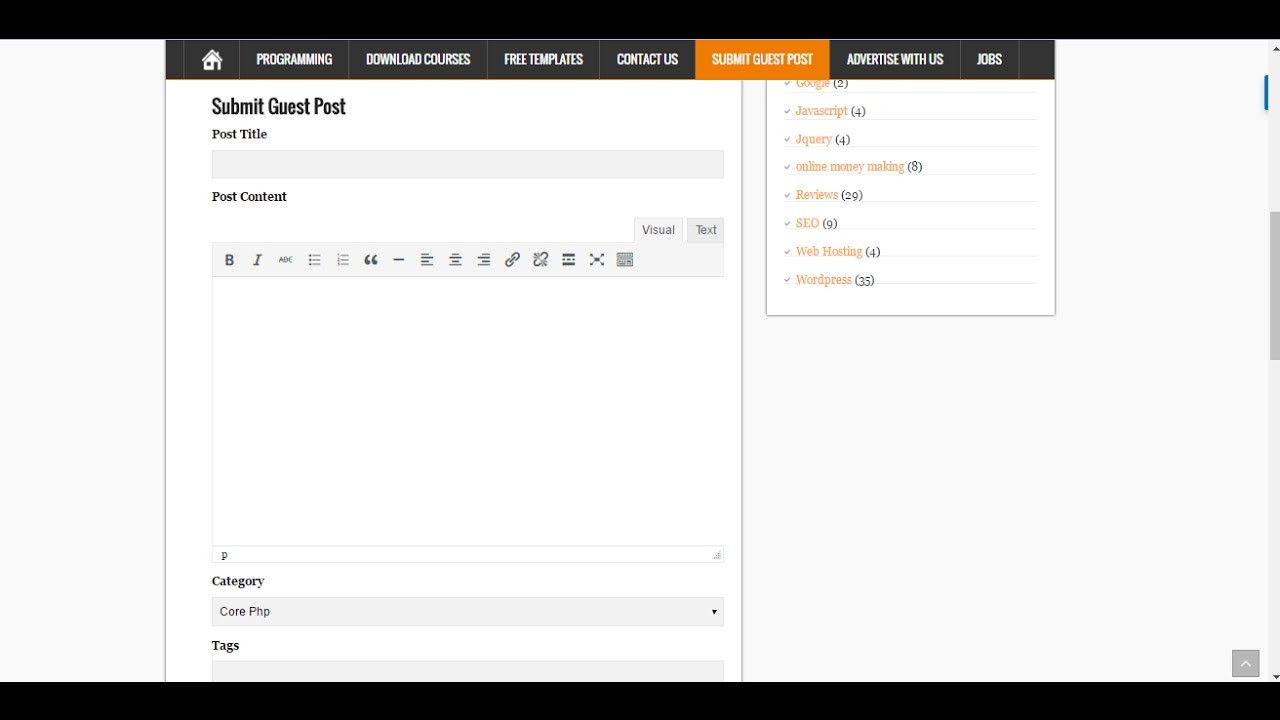Insert a bulleted list
The height and width of the screenshot is (720, 1280).
[x=314, y=260]
